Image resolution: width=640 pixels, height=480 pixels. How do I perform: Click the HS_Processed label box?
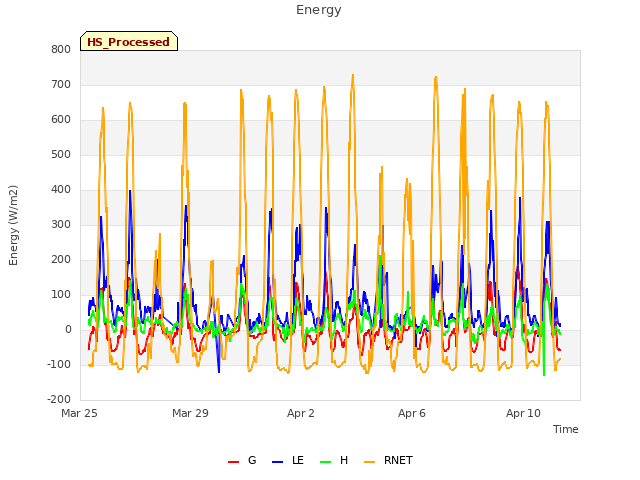click(129, 41)
